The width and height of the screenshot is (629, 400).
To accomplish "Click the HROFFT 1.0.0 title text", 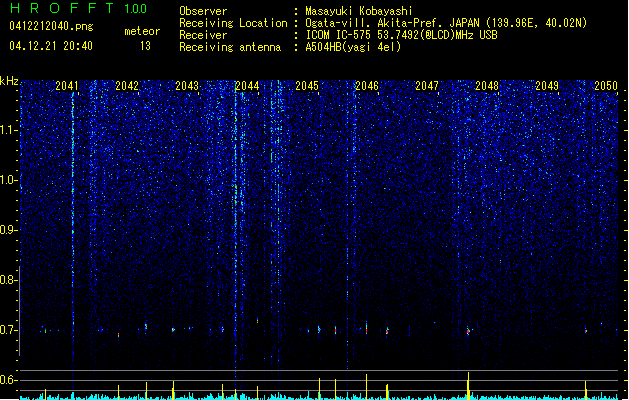I will 78,8.
